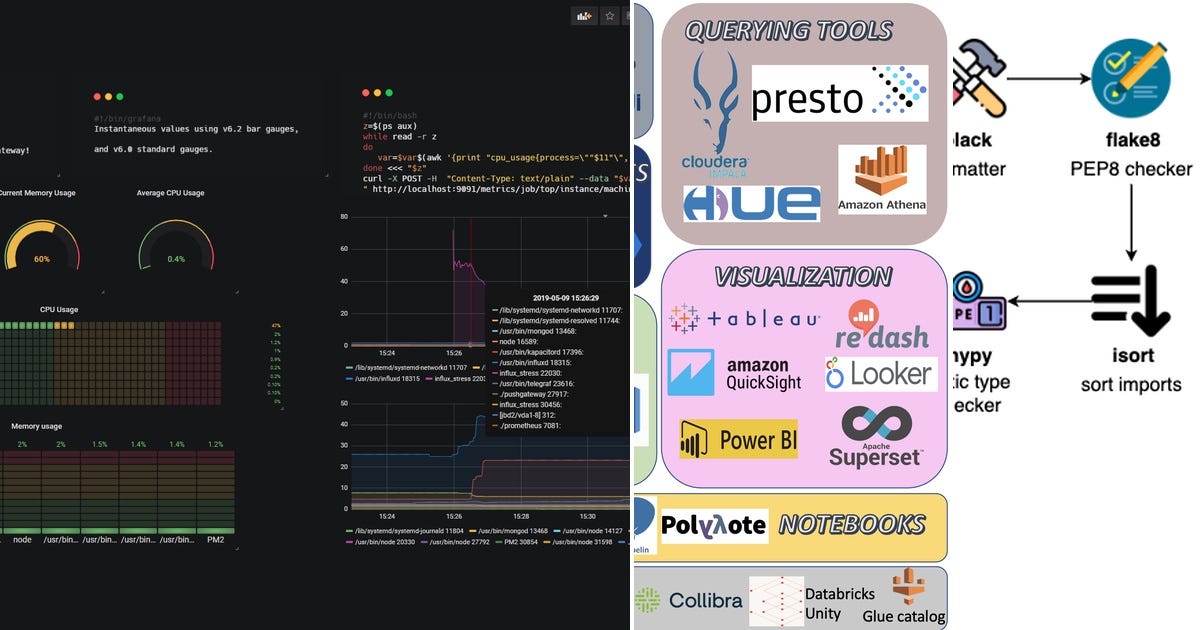
Task: Open the Memory usage panel title menu
Action: (x=37, y=426)
